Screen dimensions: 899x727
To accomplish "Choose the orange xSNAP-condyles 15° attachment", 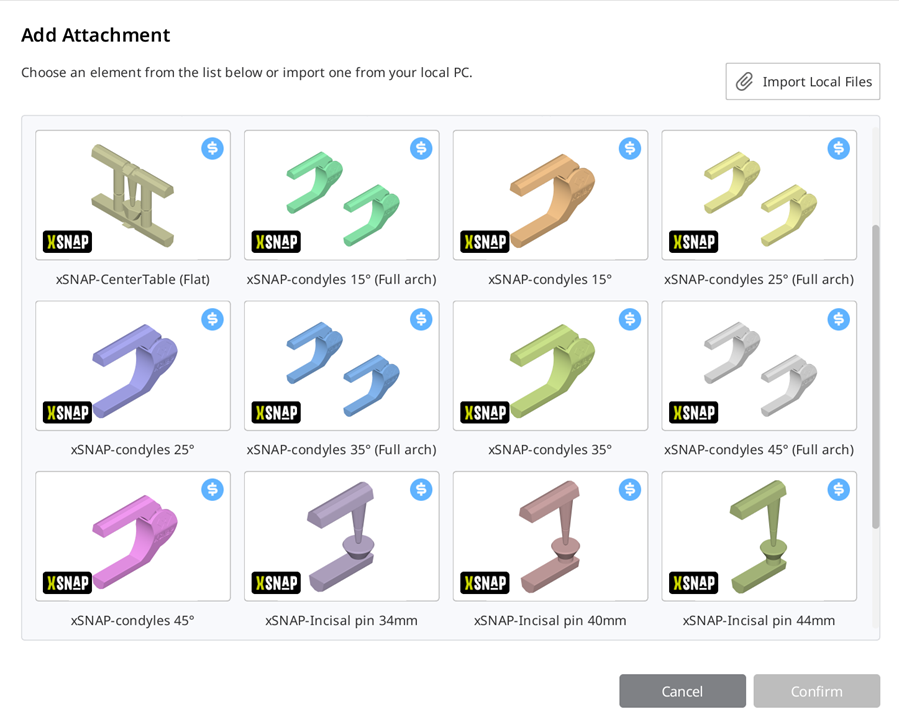I will tap(550, 196).
